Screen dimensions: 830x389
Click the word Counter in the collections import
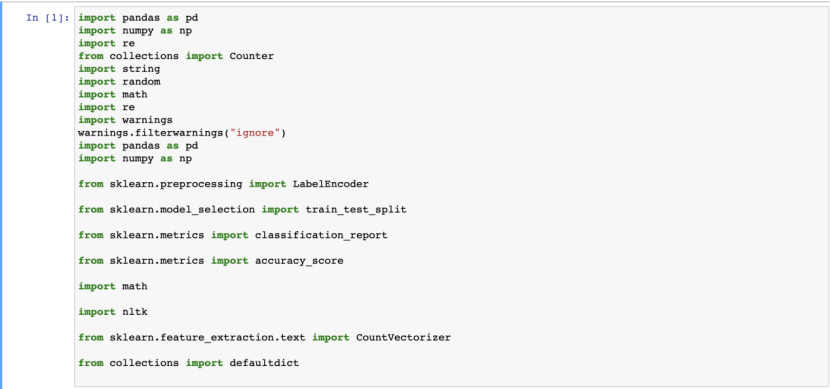point(251,56)
